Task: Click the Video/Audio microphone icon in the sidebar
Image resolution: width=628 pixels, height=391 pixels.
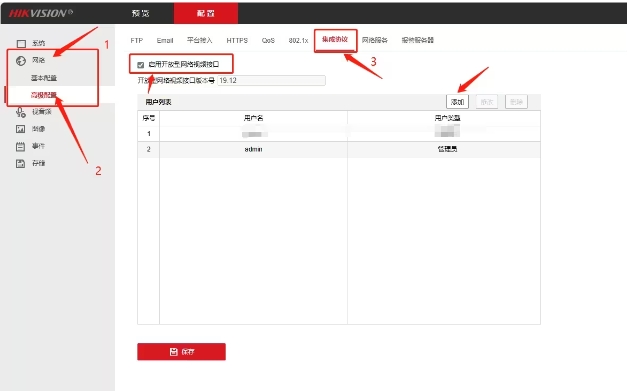Action: 21,112
